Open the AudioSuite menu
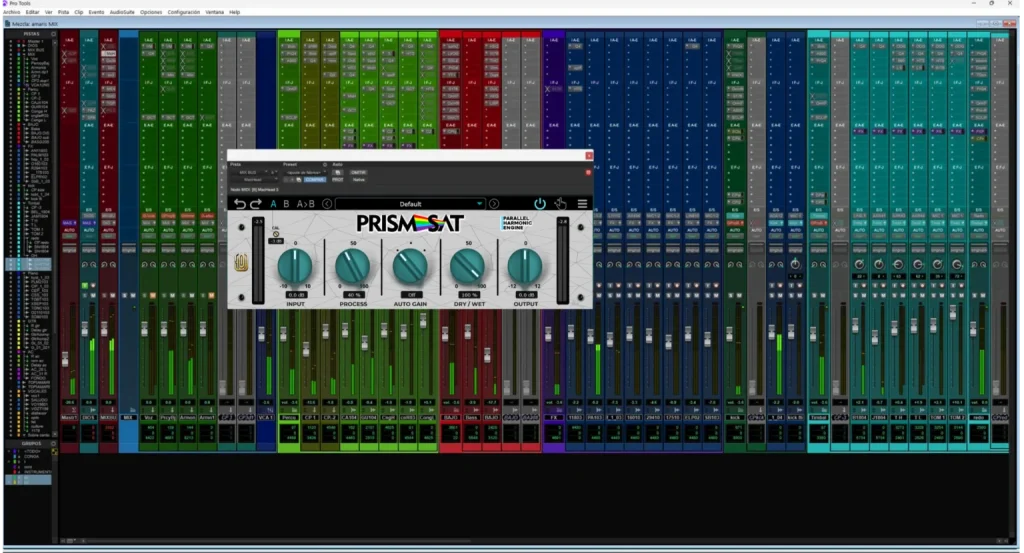Viewport: 1024px width, 553px height. tap(121, 12)
